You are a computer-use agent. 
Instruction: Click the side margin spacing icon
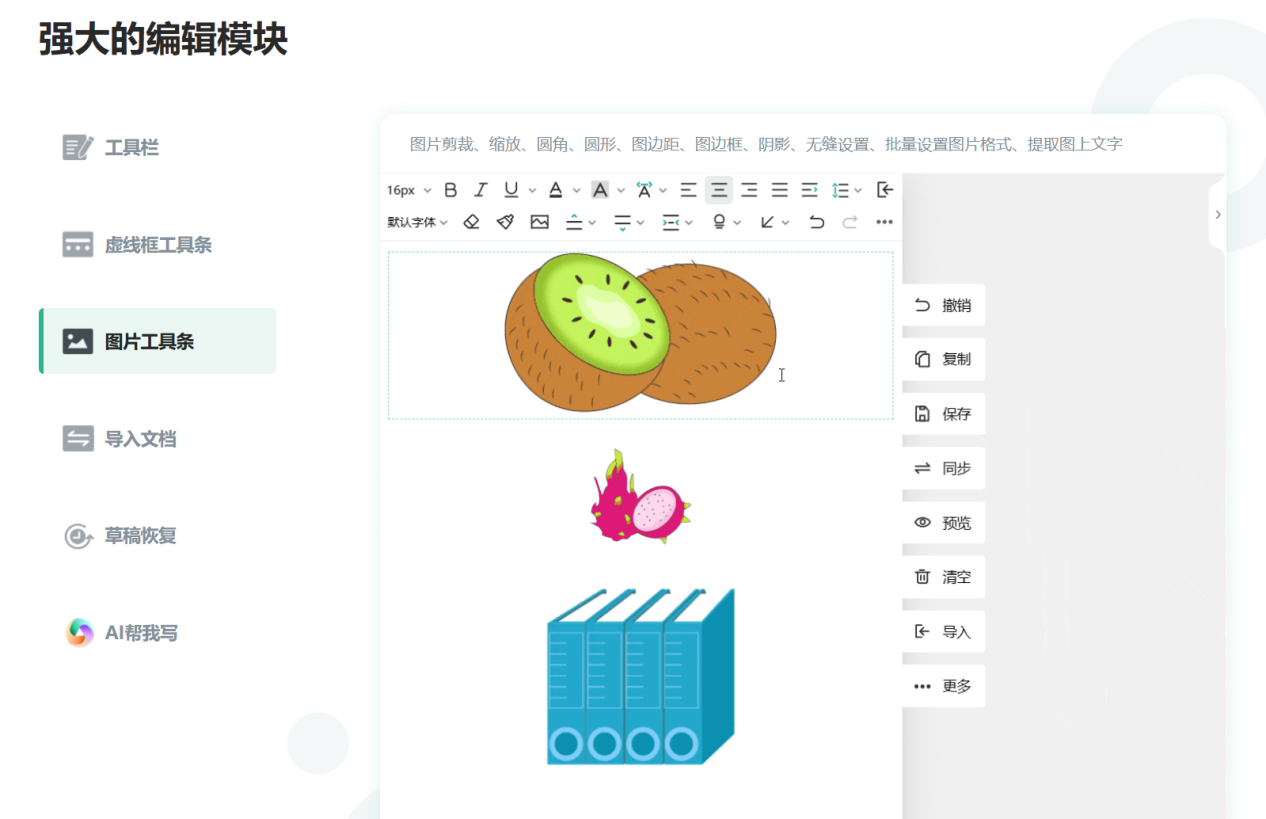pyautogui.click(x=671, y=222)
